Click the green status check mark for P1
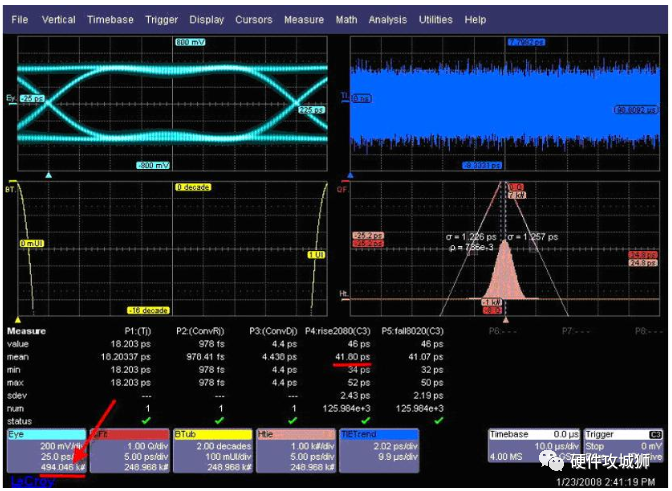This screenshot has width=672, height=491. pyautogui.click(x=146, y=421)
